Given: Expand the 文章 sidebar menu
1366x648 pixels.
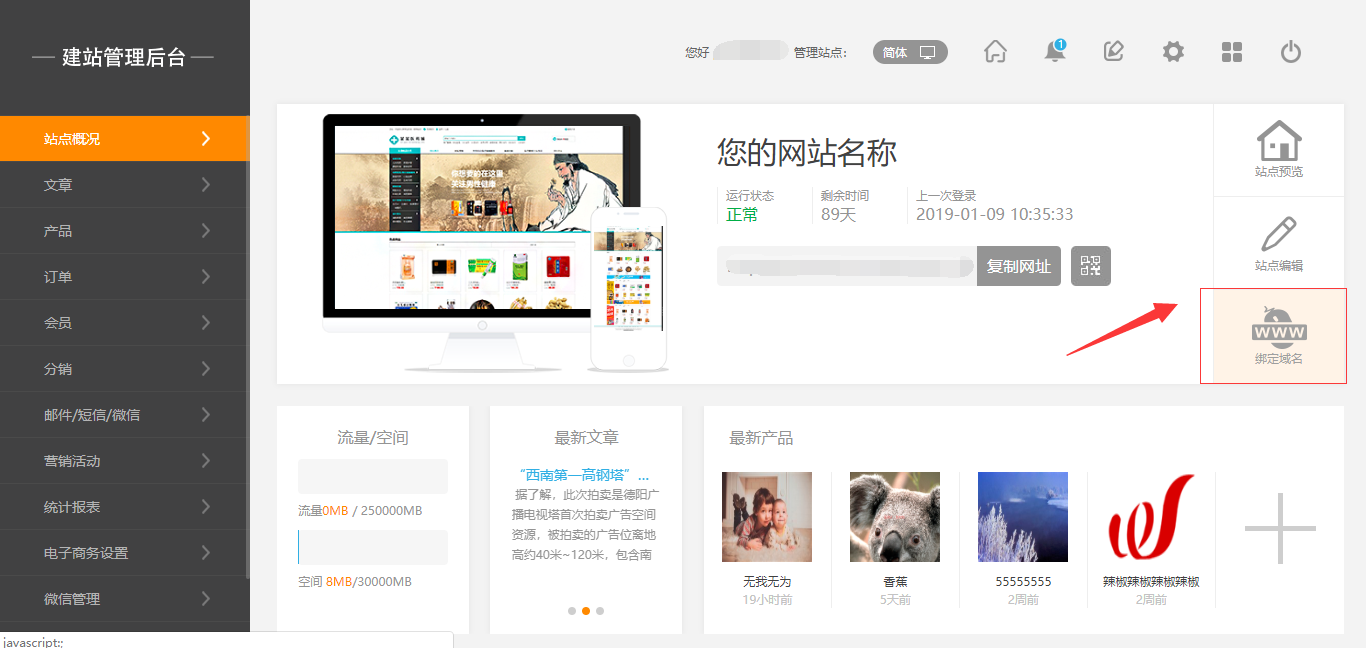Looking at the screenshot, I should [x=125, y=185].
